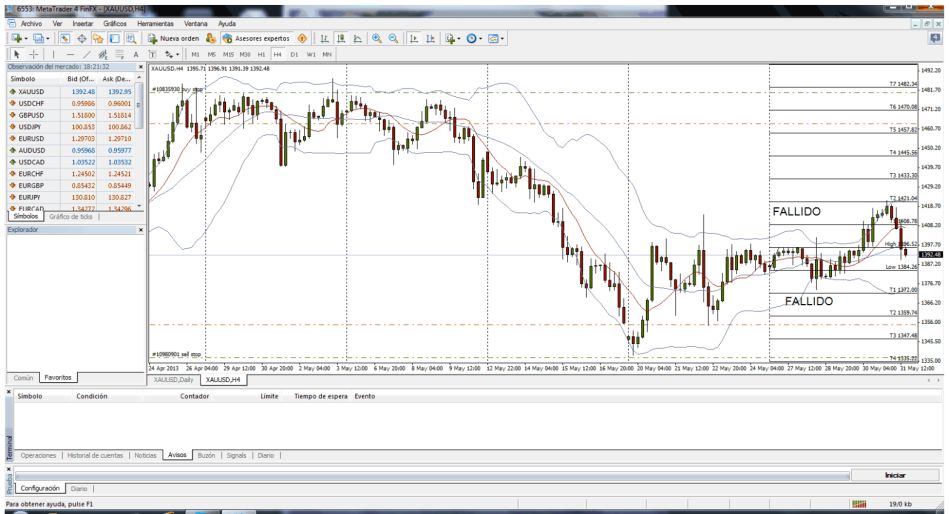949x514 pixels.
Task: Open the new chart dropdown arrow
Action: point(25,38)
